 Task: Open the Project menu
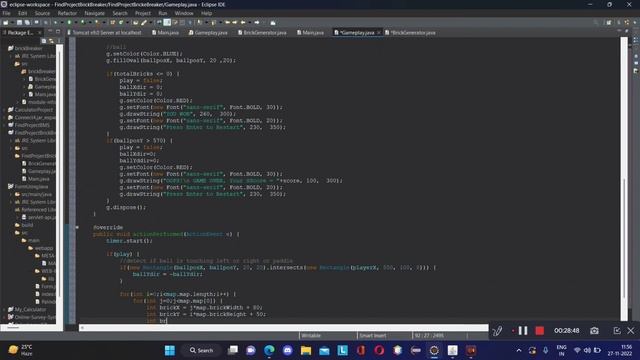coord(143,13)
